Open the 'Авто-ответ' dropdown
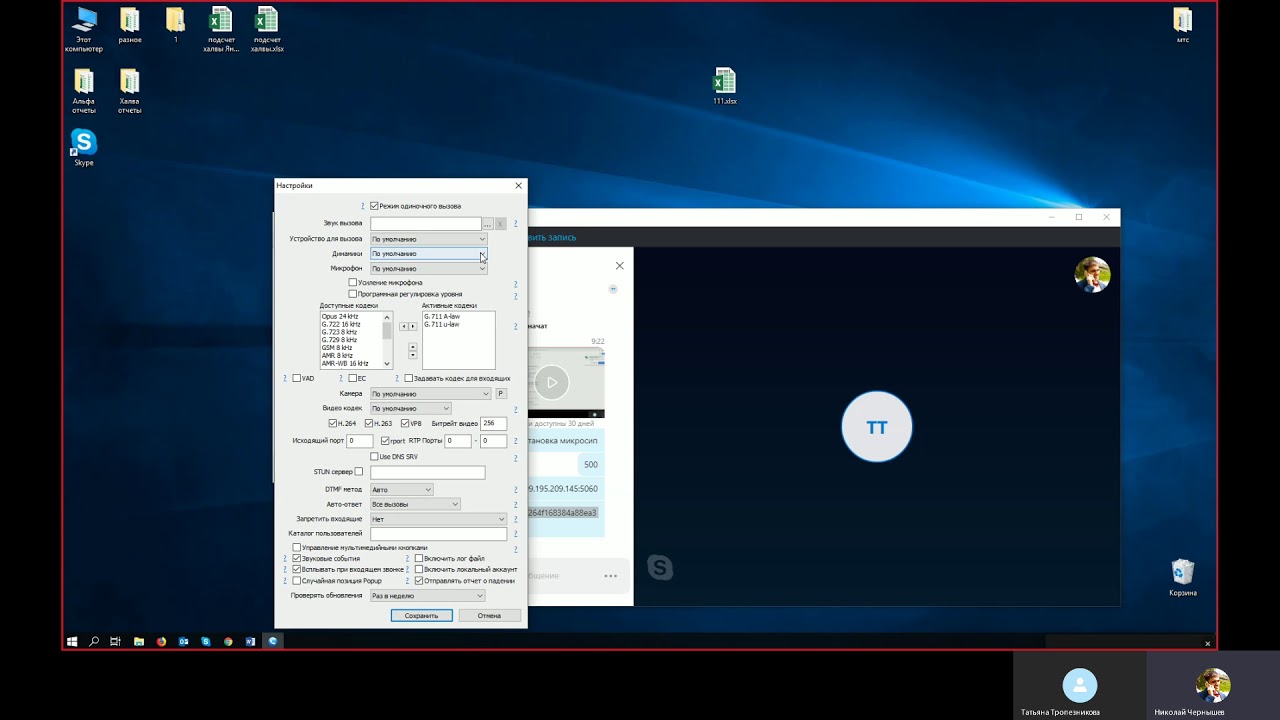Screen dimensions: 1280x720 (415, 505)
